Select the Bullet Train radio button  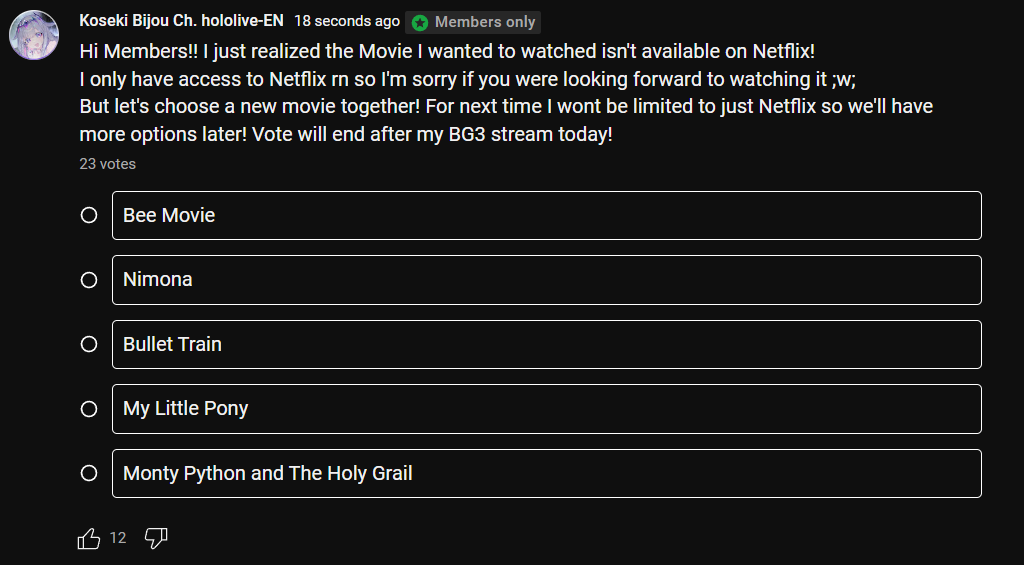[89, 344]
